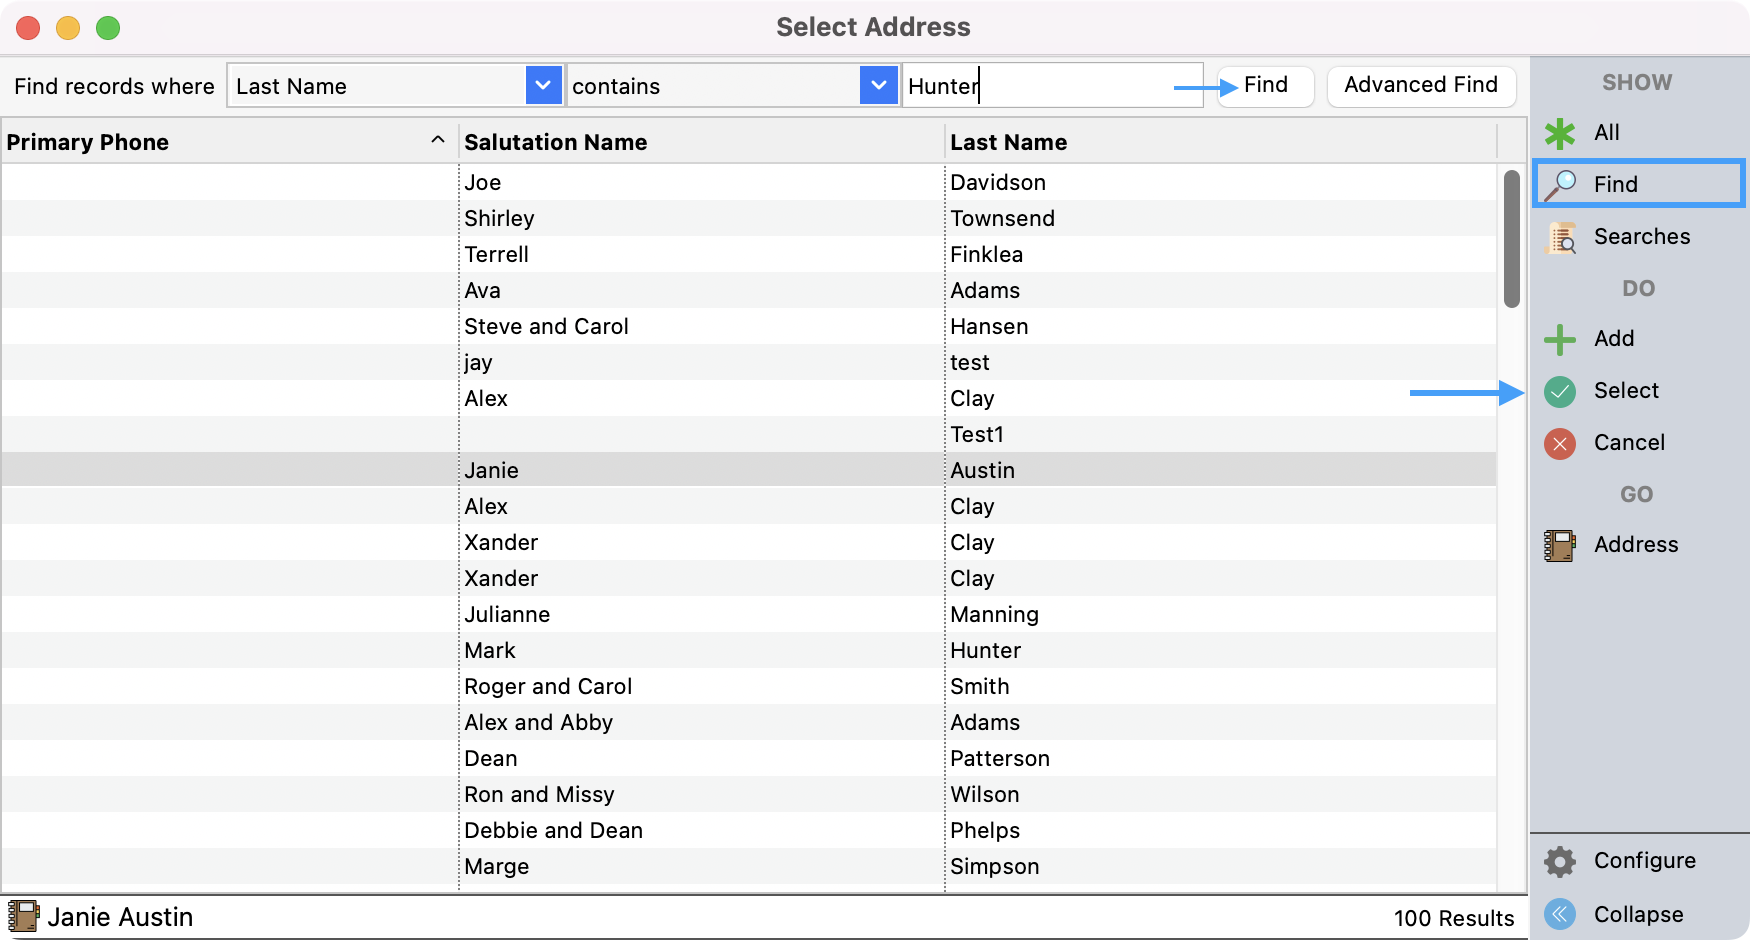This screenshot has width=1750, height=940.
Task: Collapse the sidebar with the double-arrow icon
Action: tap(1560, 914)
